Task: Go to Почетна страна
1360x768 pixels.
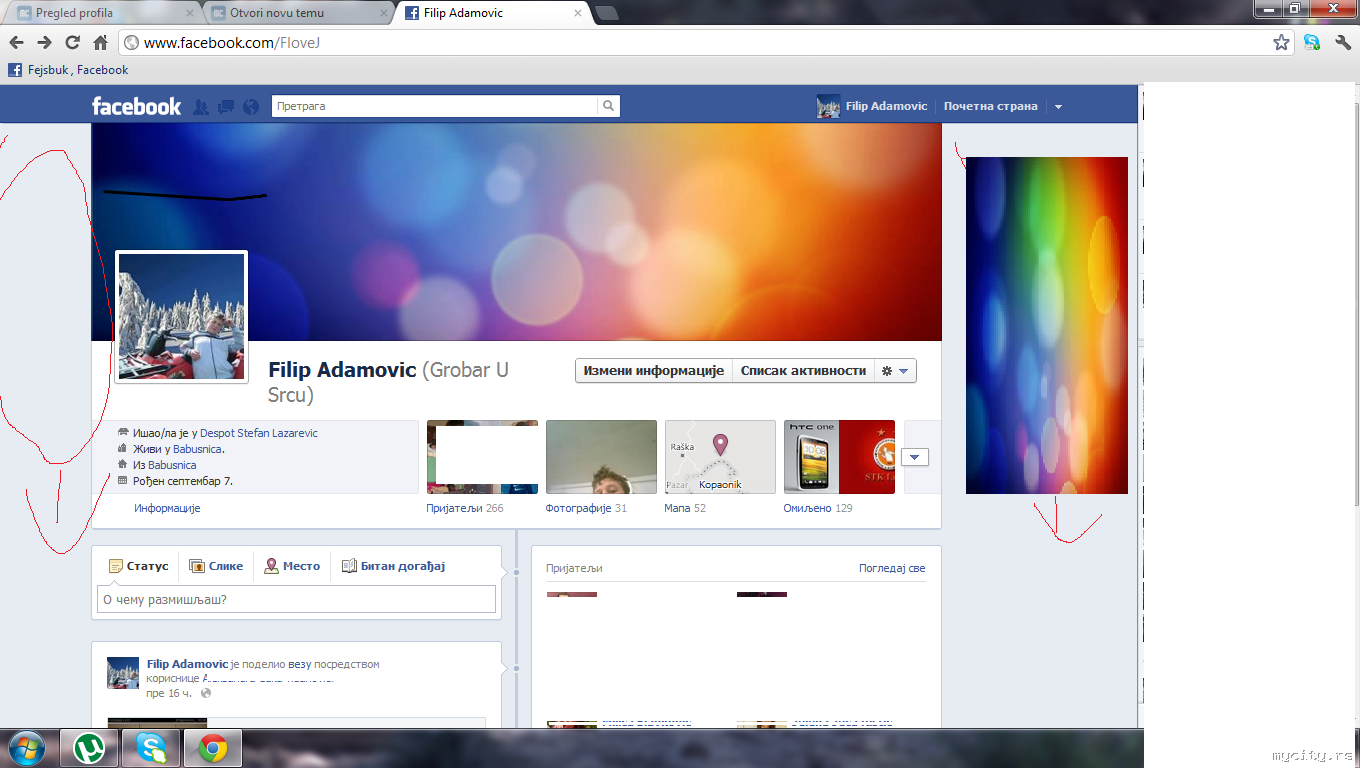Action: point(991,106)
